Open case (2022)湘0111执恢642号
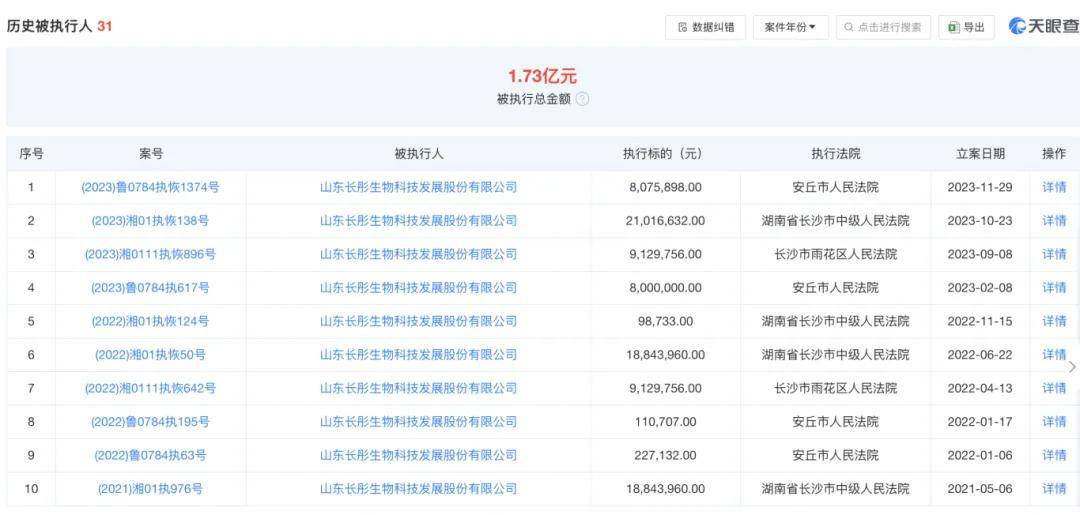This screenshot has width=1080, height=515. pos(150,388)
